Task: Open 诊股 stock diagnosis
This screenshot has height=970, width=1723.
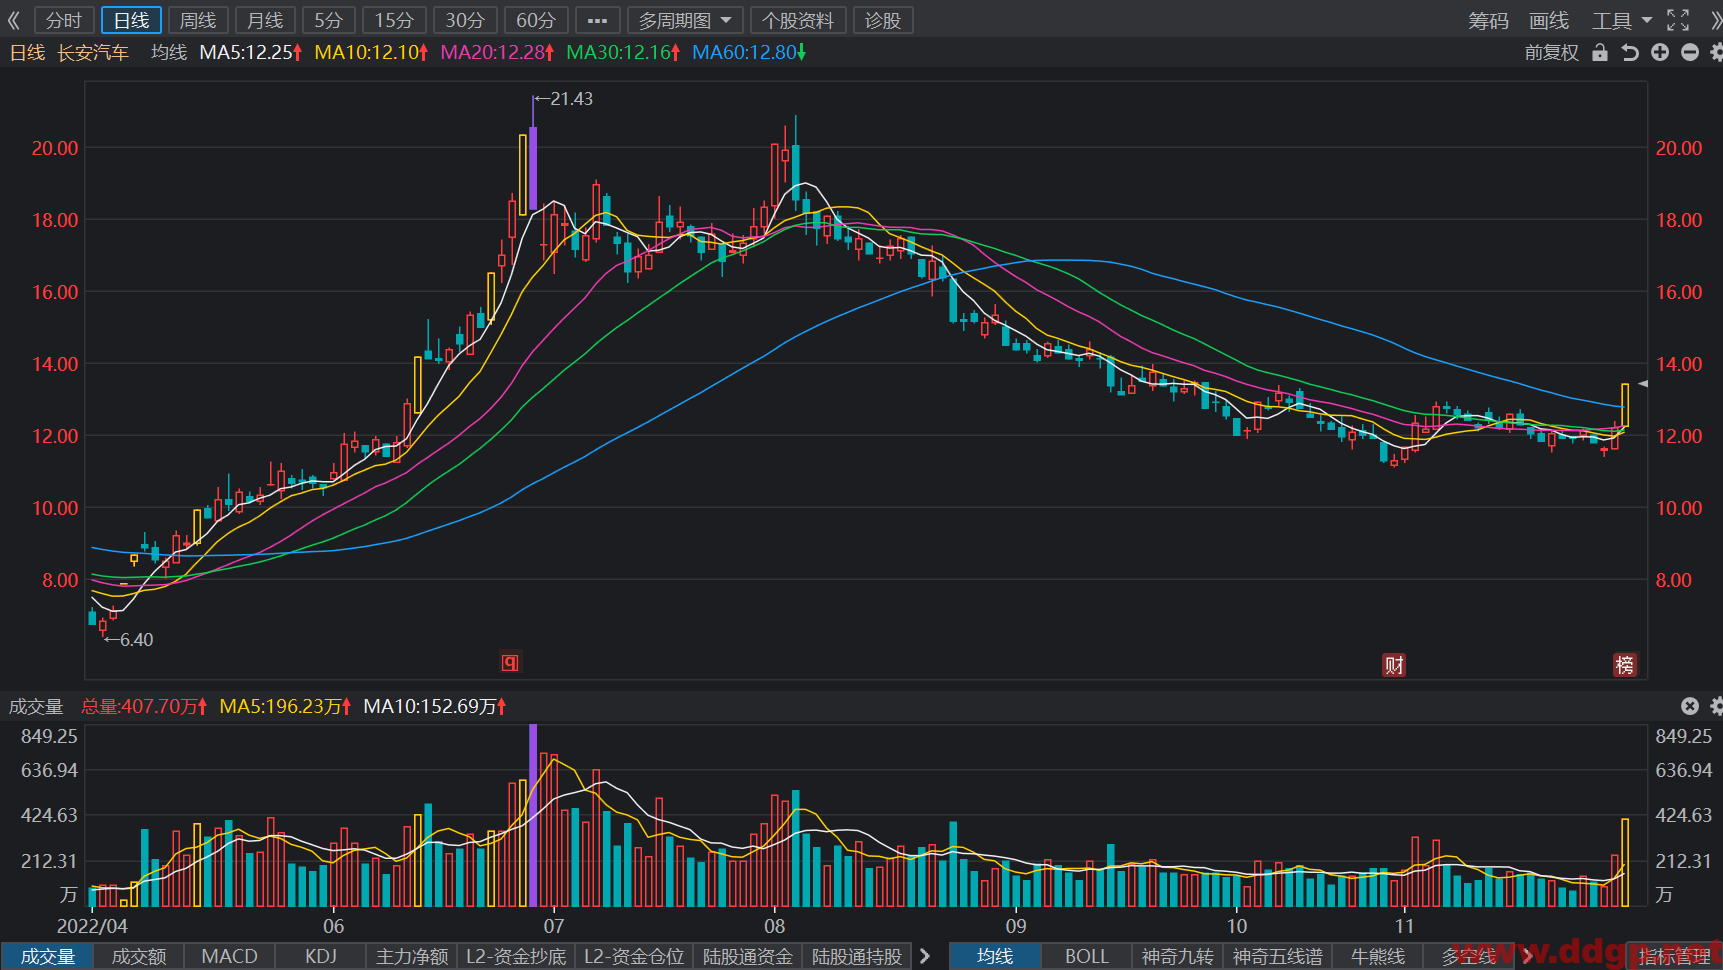Action: 883,20
